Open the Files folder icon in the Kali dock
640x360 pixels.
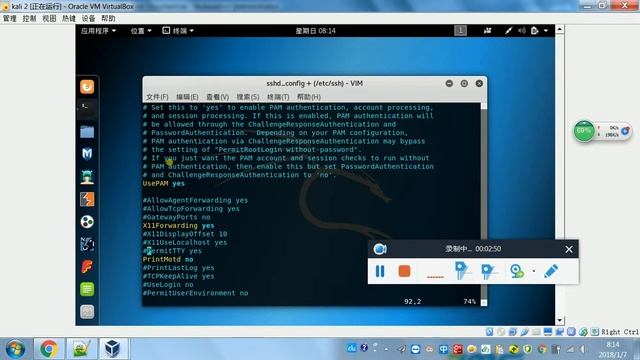point(87,131)
